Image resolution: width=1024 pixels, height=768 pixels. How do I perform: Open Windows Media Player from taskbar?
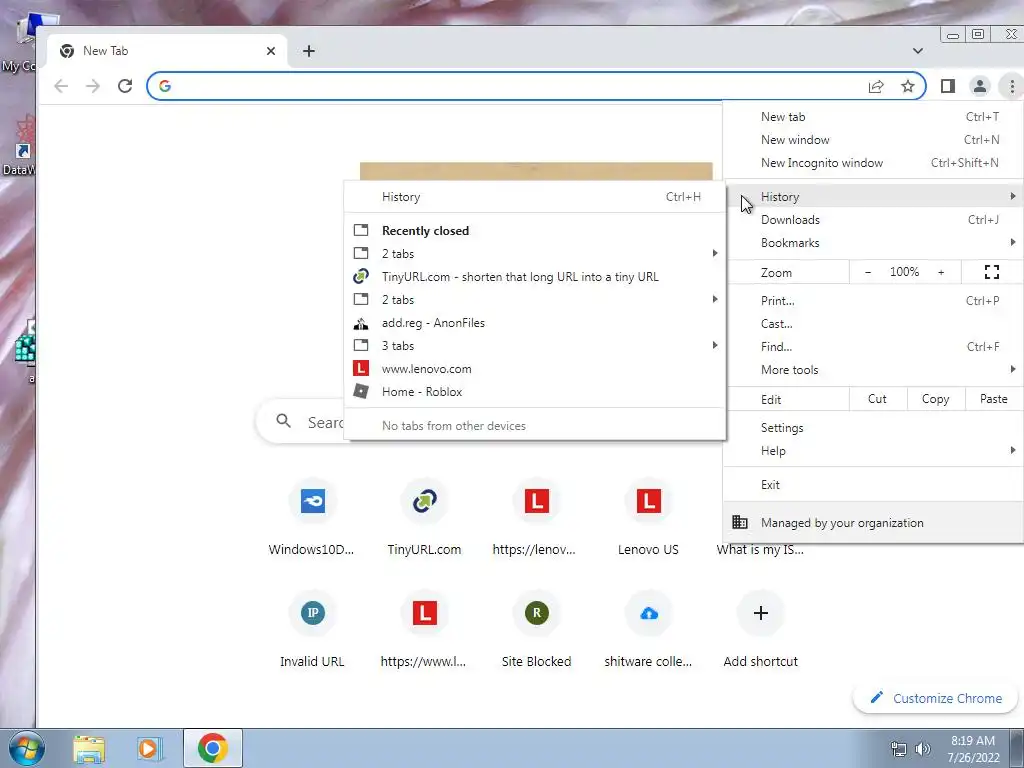tap(149, 748)
